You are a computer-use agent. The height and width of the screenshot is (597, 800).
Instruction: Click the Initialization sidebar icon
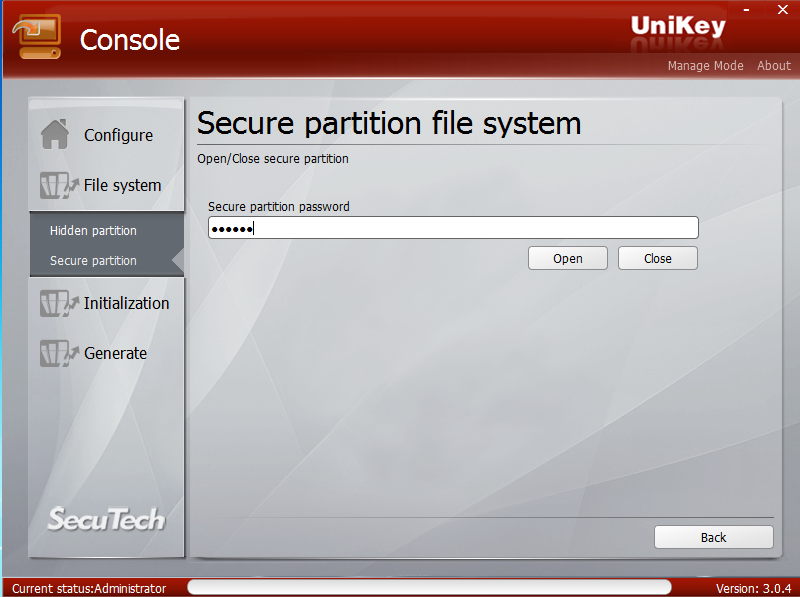coord(59,303)
